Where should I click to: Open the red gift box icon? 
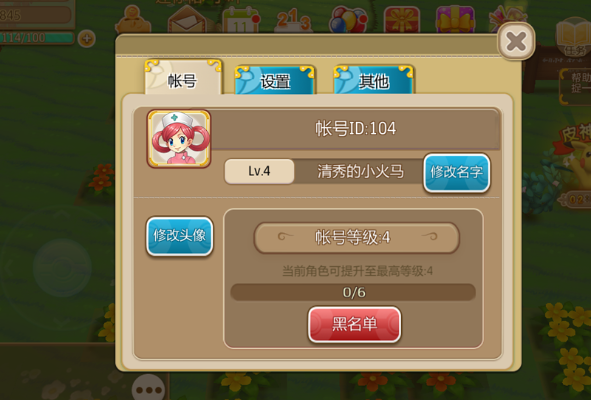pyautogui.click(x=401, y=20)
